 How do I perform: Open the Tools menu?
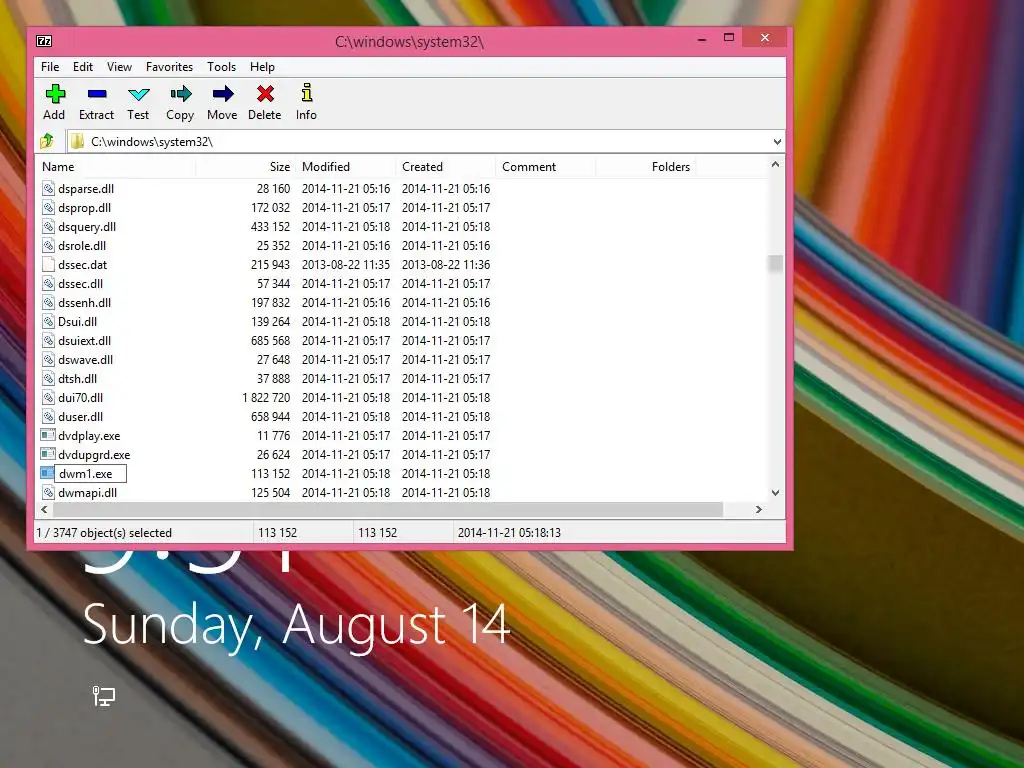pos(221,67)
